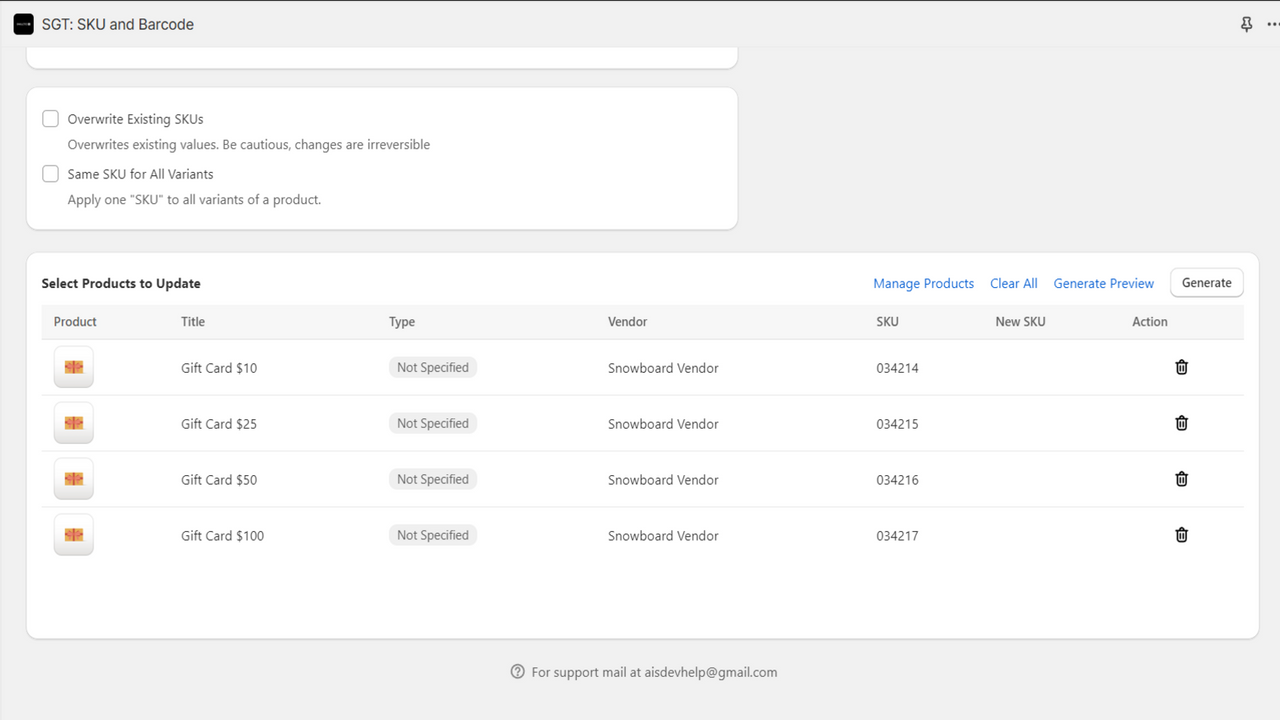
Task: Click the Title column header
Action: tap(193, 322)
